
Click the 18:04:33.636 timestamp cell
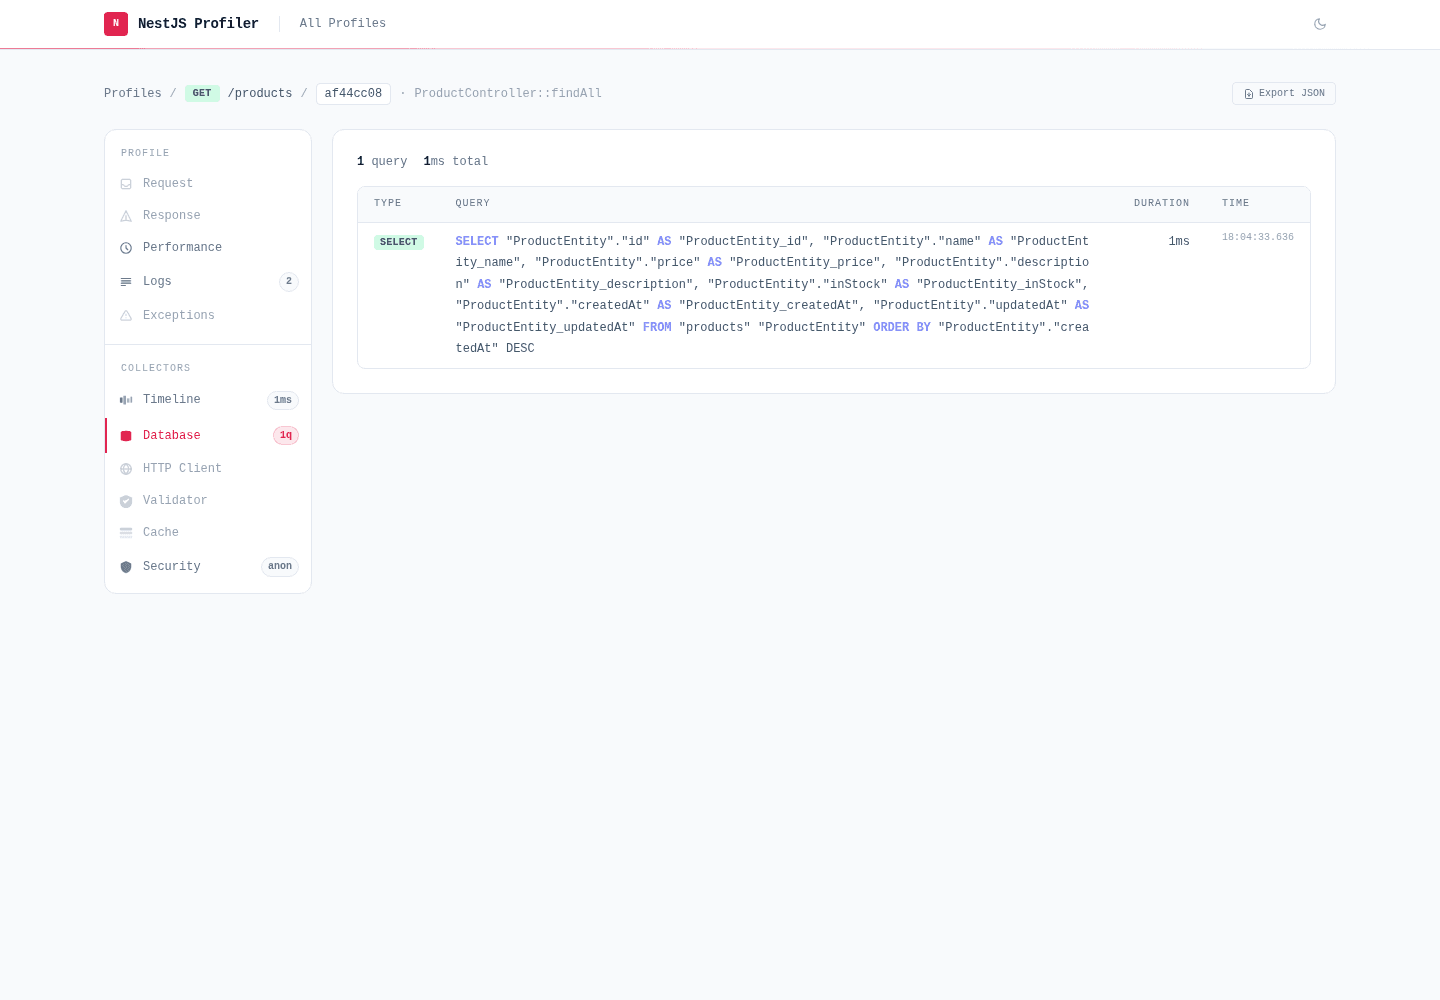(x=1258, y=237)
